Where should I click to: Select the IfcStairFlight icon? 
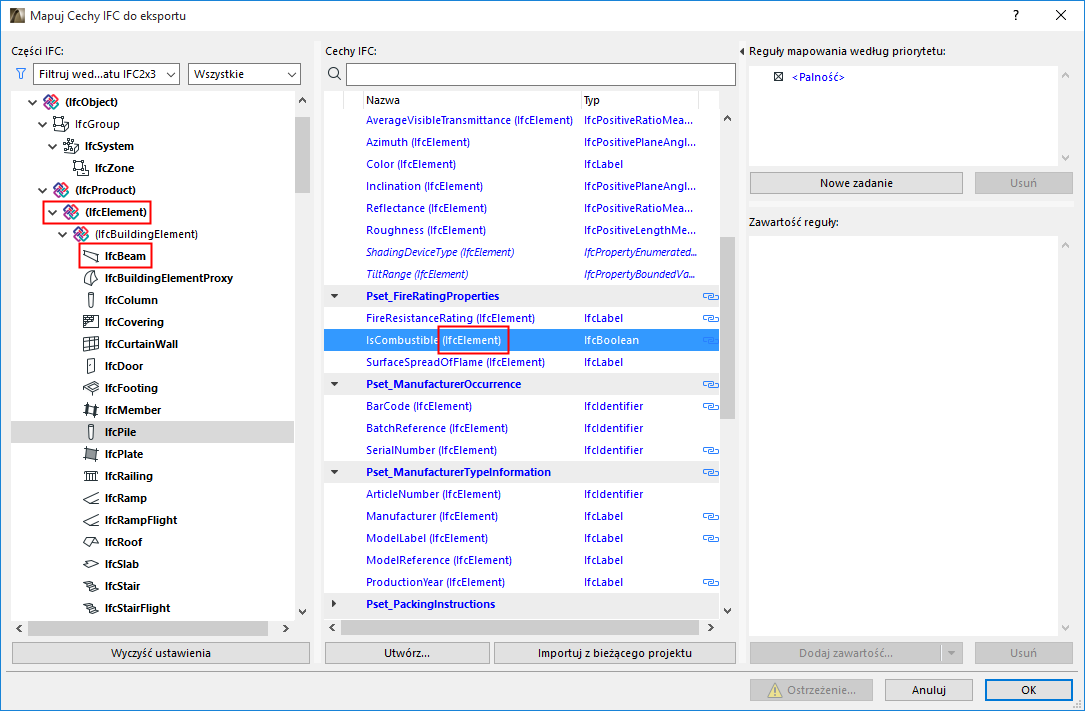point(91,608)
